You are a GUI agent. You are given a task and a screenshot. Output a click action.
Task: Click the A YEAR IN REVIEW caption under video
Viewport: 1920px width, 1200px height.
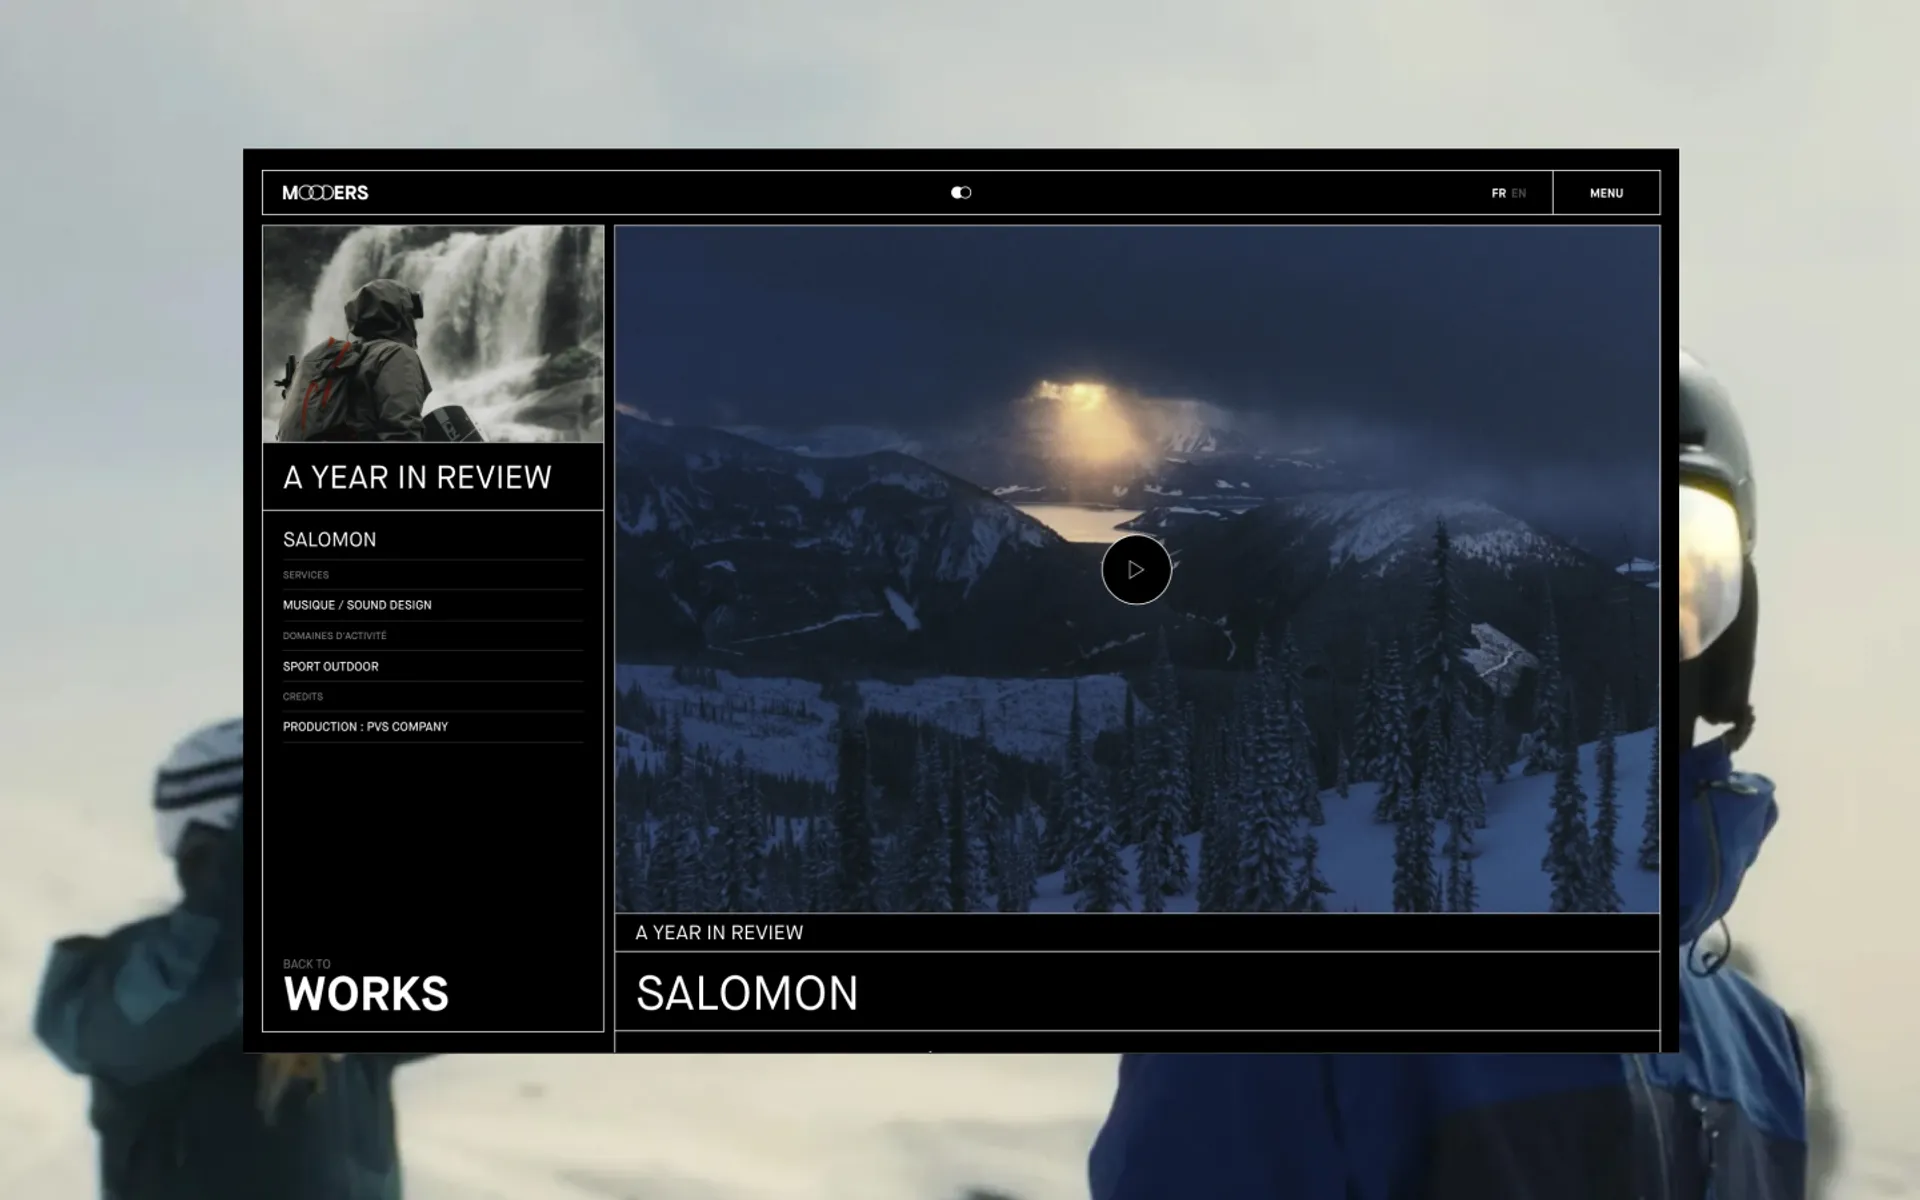coord(719,933)
